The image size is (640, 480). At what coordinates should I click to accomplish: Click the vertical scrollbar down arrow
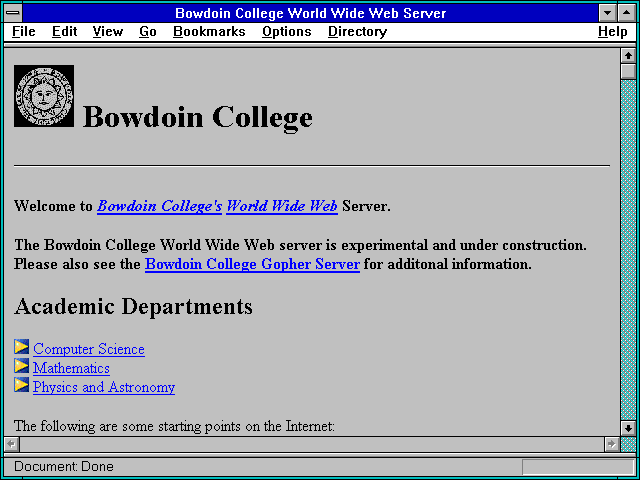pos(628,428)
